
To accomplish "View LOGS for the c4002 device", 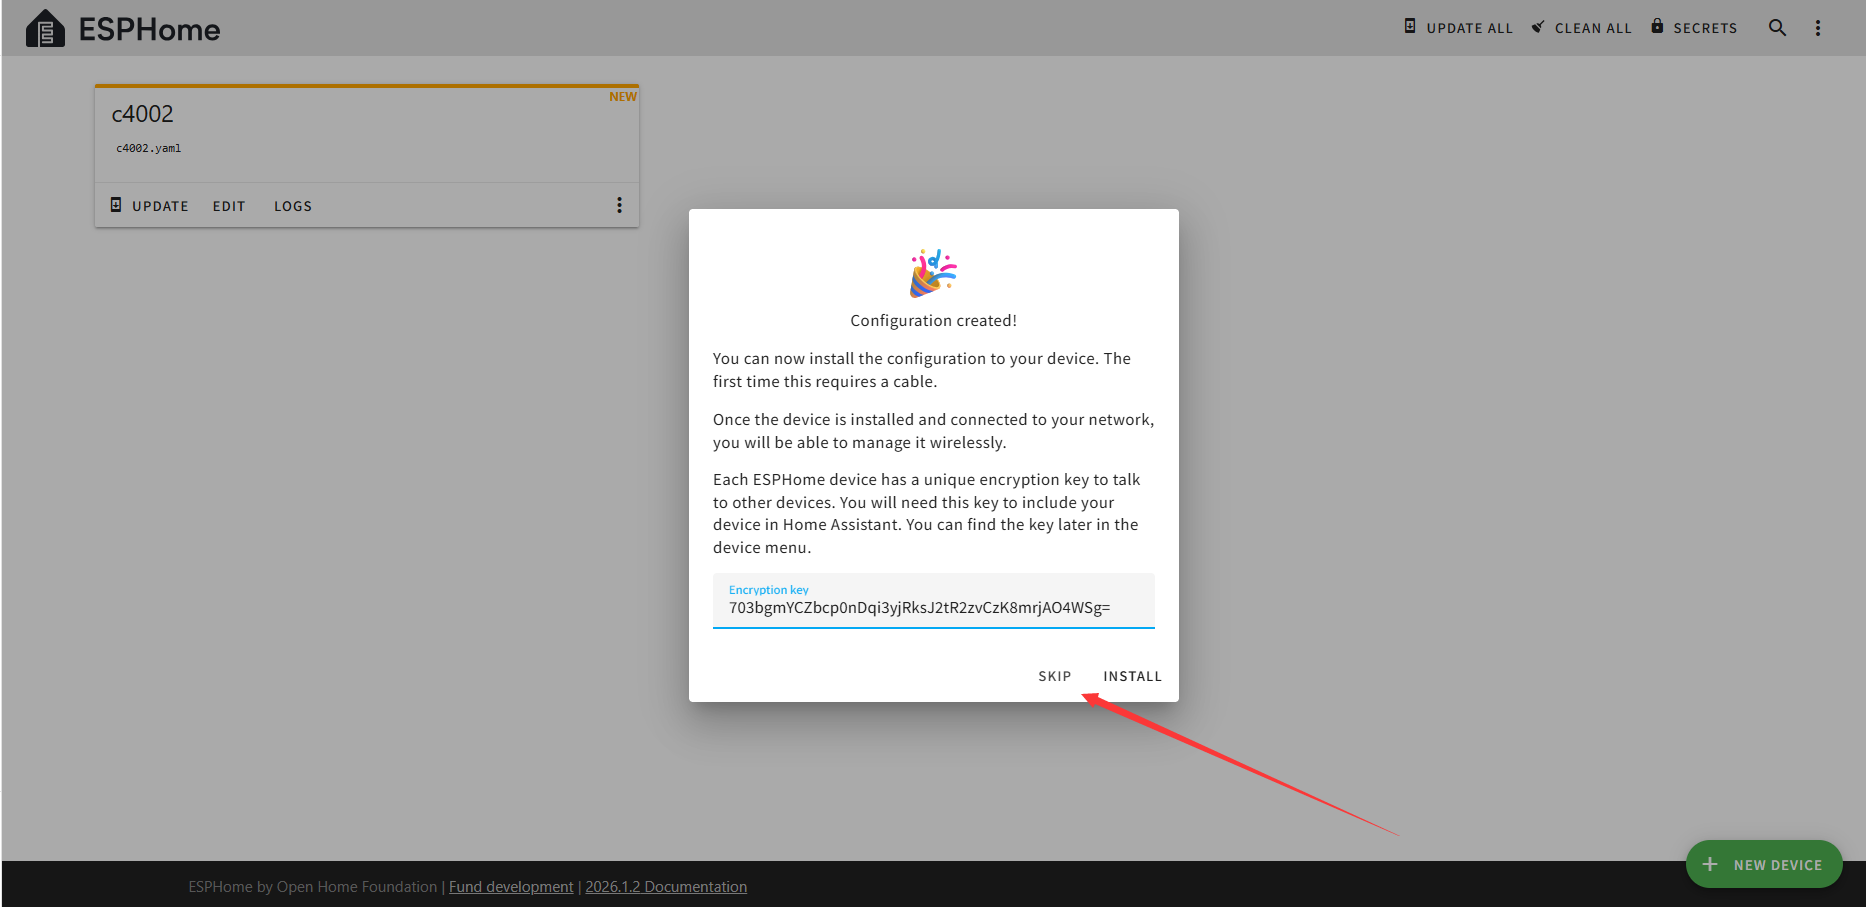I will click(293, 206).
